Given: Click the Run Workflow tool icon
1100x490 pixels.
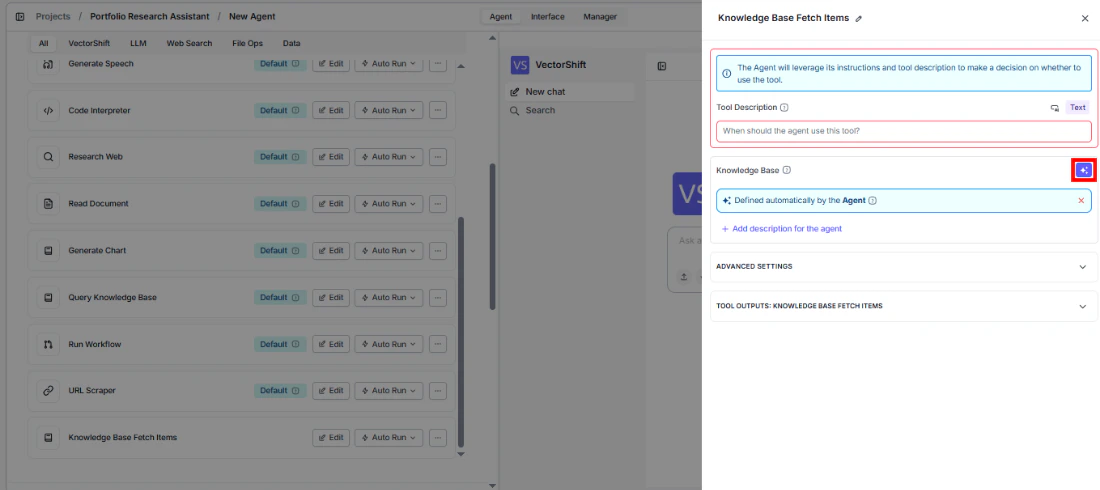Looking at the screenshot, I should (48, 344).
